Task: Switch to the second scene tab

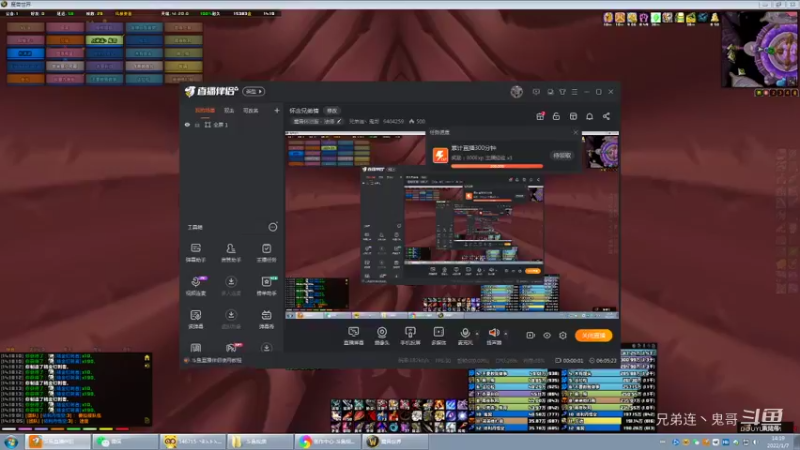Action: (x=229, y=111)
